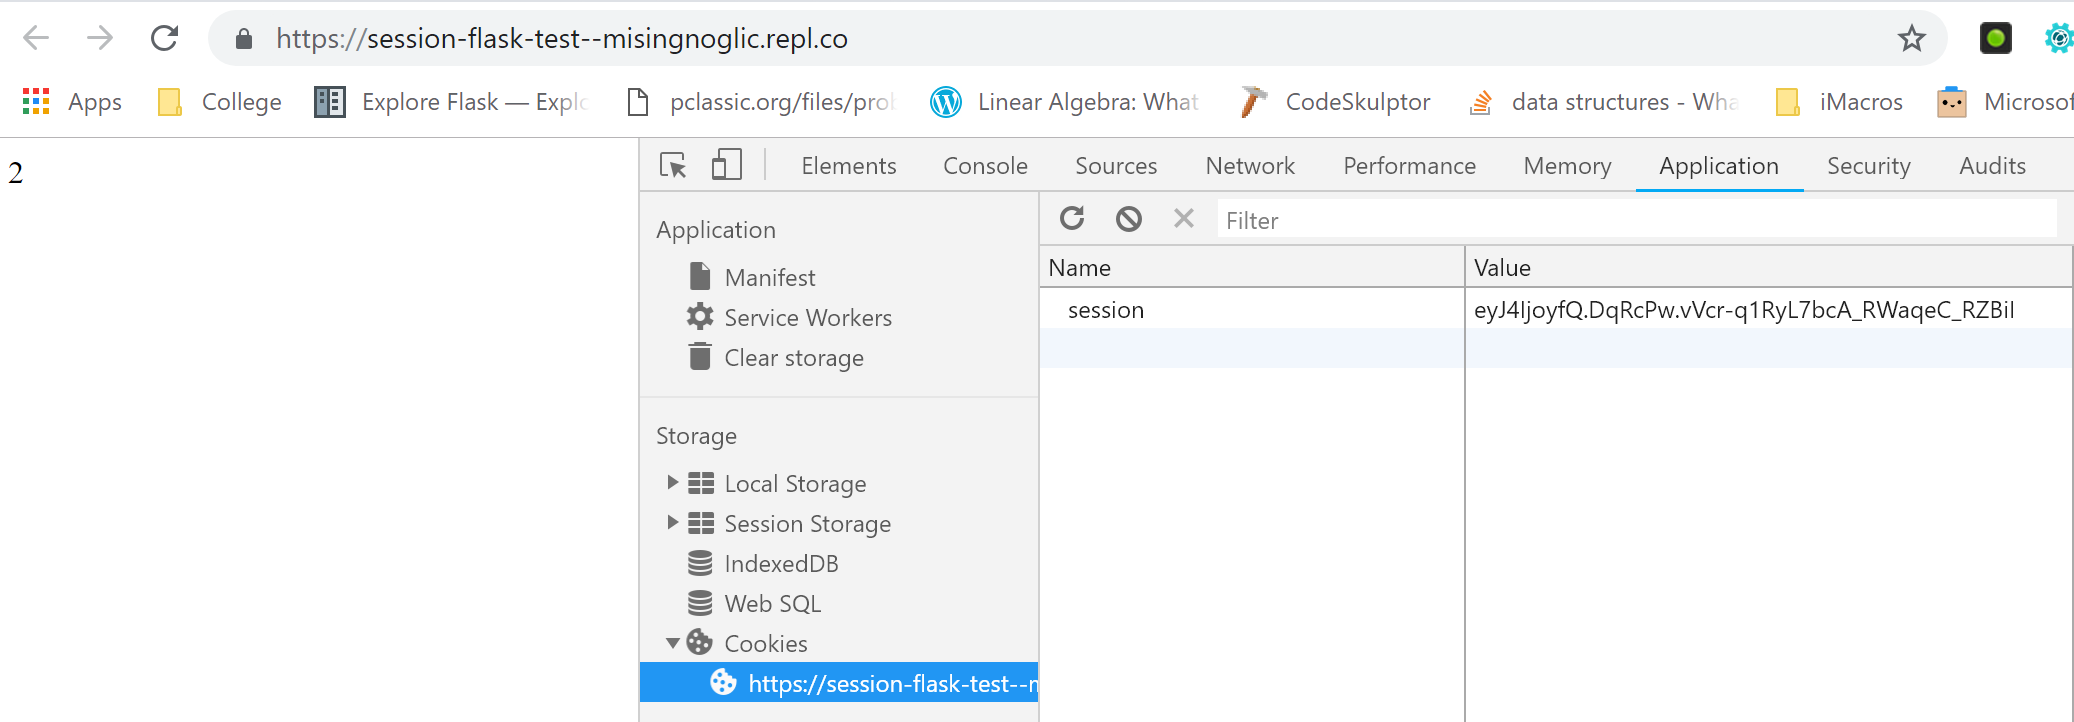Refresh the cookies table
2074x722 pixels.
coord(1072,219)
